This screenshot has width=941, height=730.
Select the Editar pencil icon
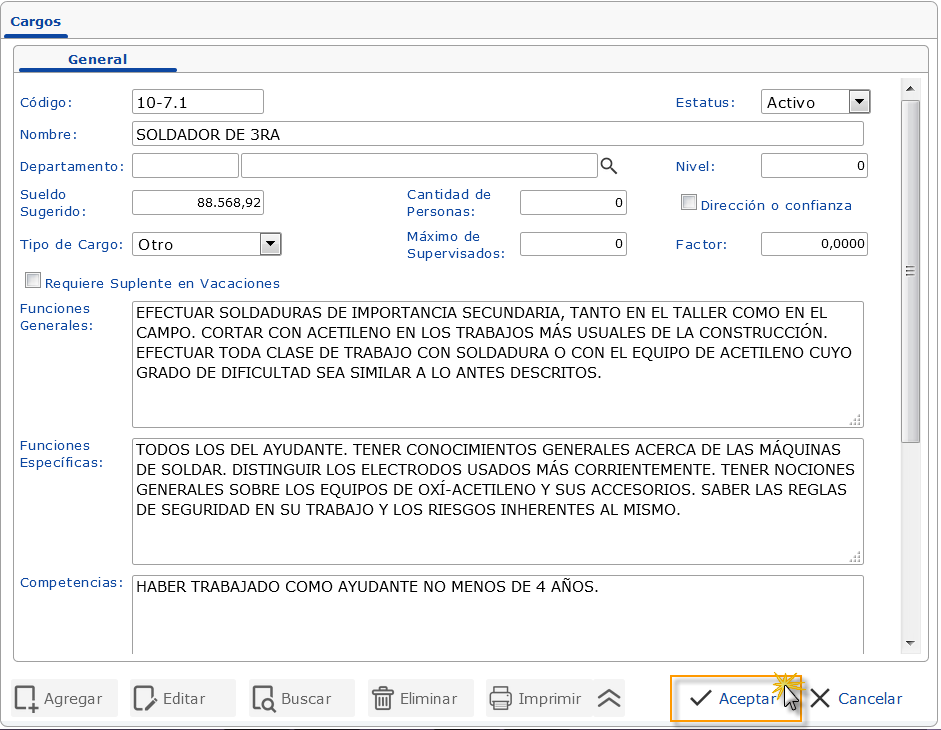tap(146, 698)
